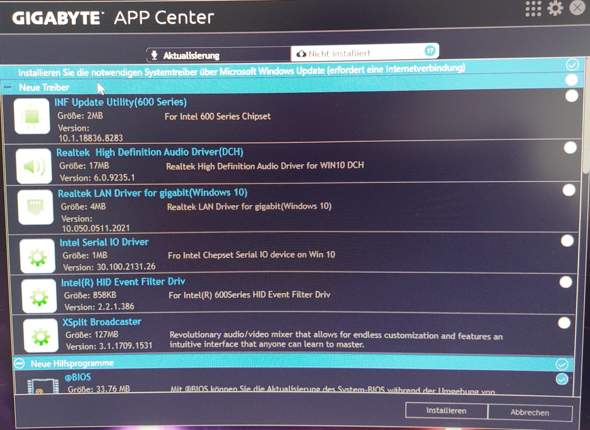The image size is (590, 430).
Task: Click the Realtek audio speaker icon
Action: click(34, 166)
